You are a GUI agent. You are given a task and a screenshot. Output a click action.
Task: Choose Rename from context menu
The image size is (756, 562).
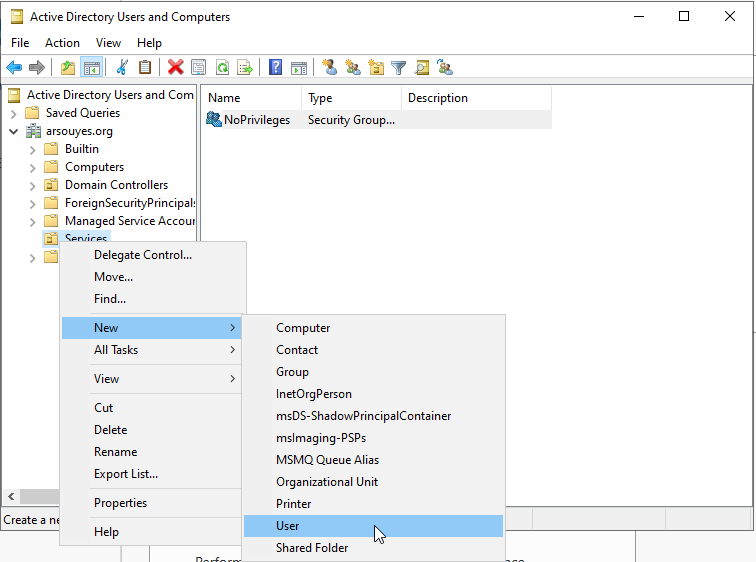point(151,452)
